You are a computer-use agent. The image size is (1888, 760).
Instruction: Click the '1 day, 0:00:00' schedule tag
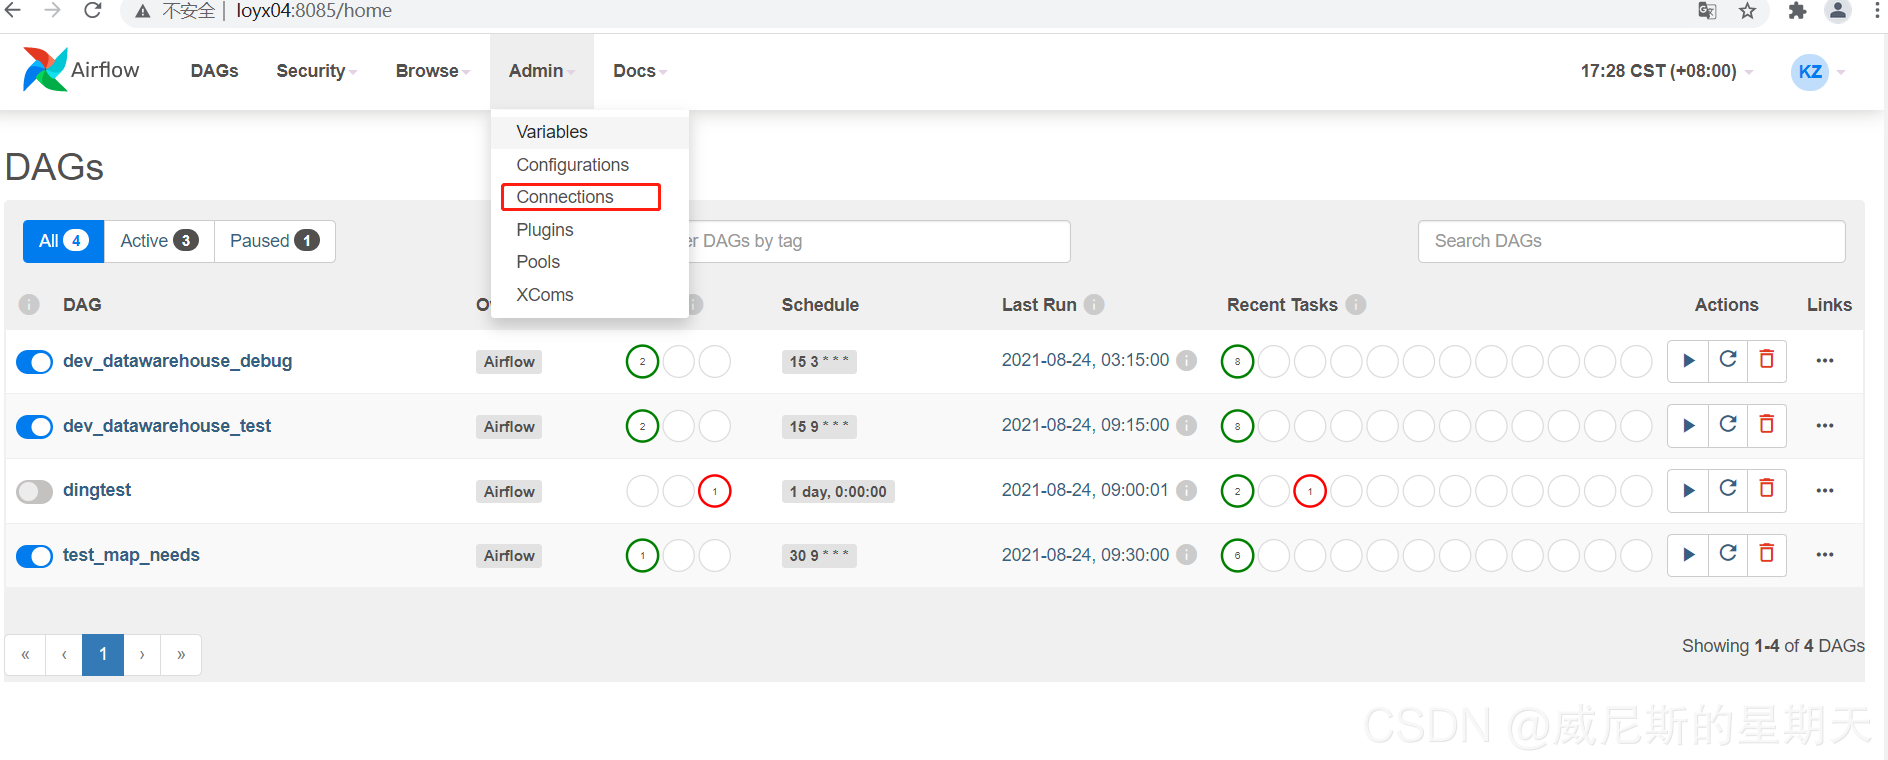coord(838,492)
